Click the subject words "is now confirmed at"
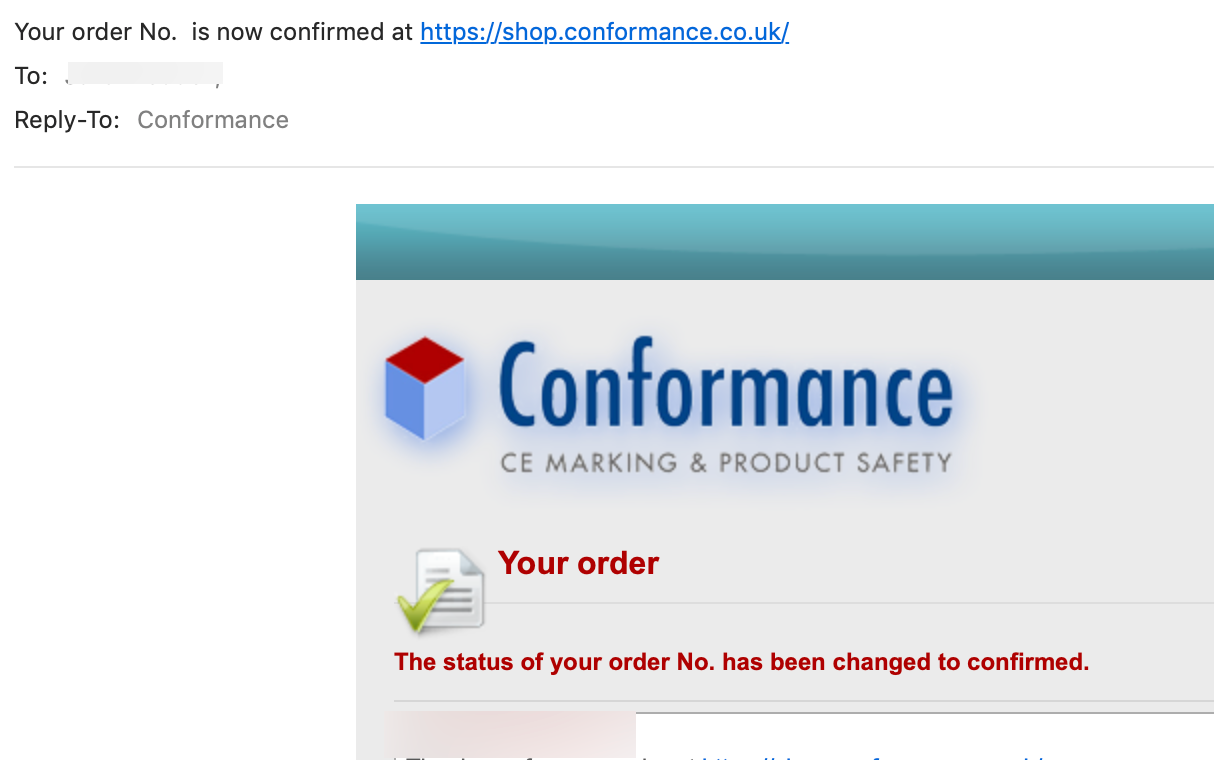1214x760 pixels. (302, 32)
